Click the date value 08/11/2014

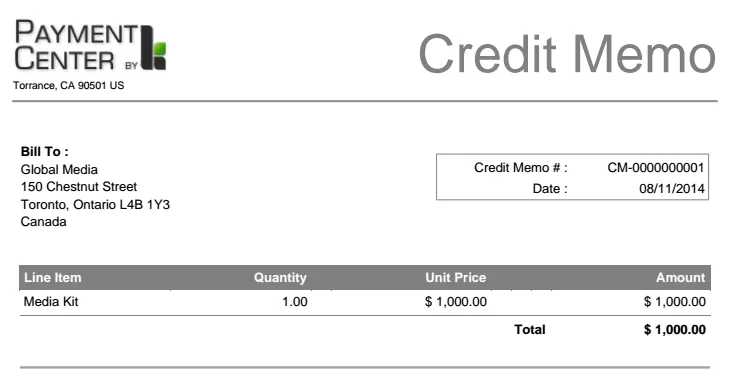(672, 189)
